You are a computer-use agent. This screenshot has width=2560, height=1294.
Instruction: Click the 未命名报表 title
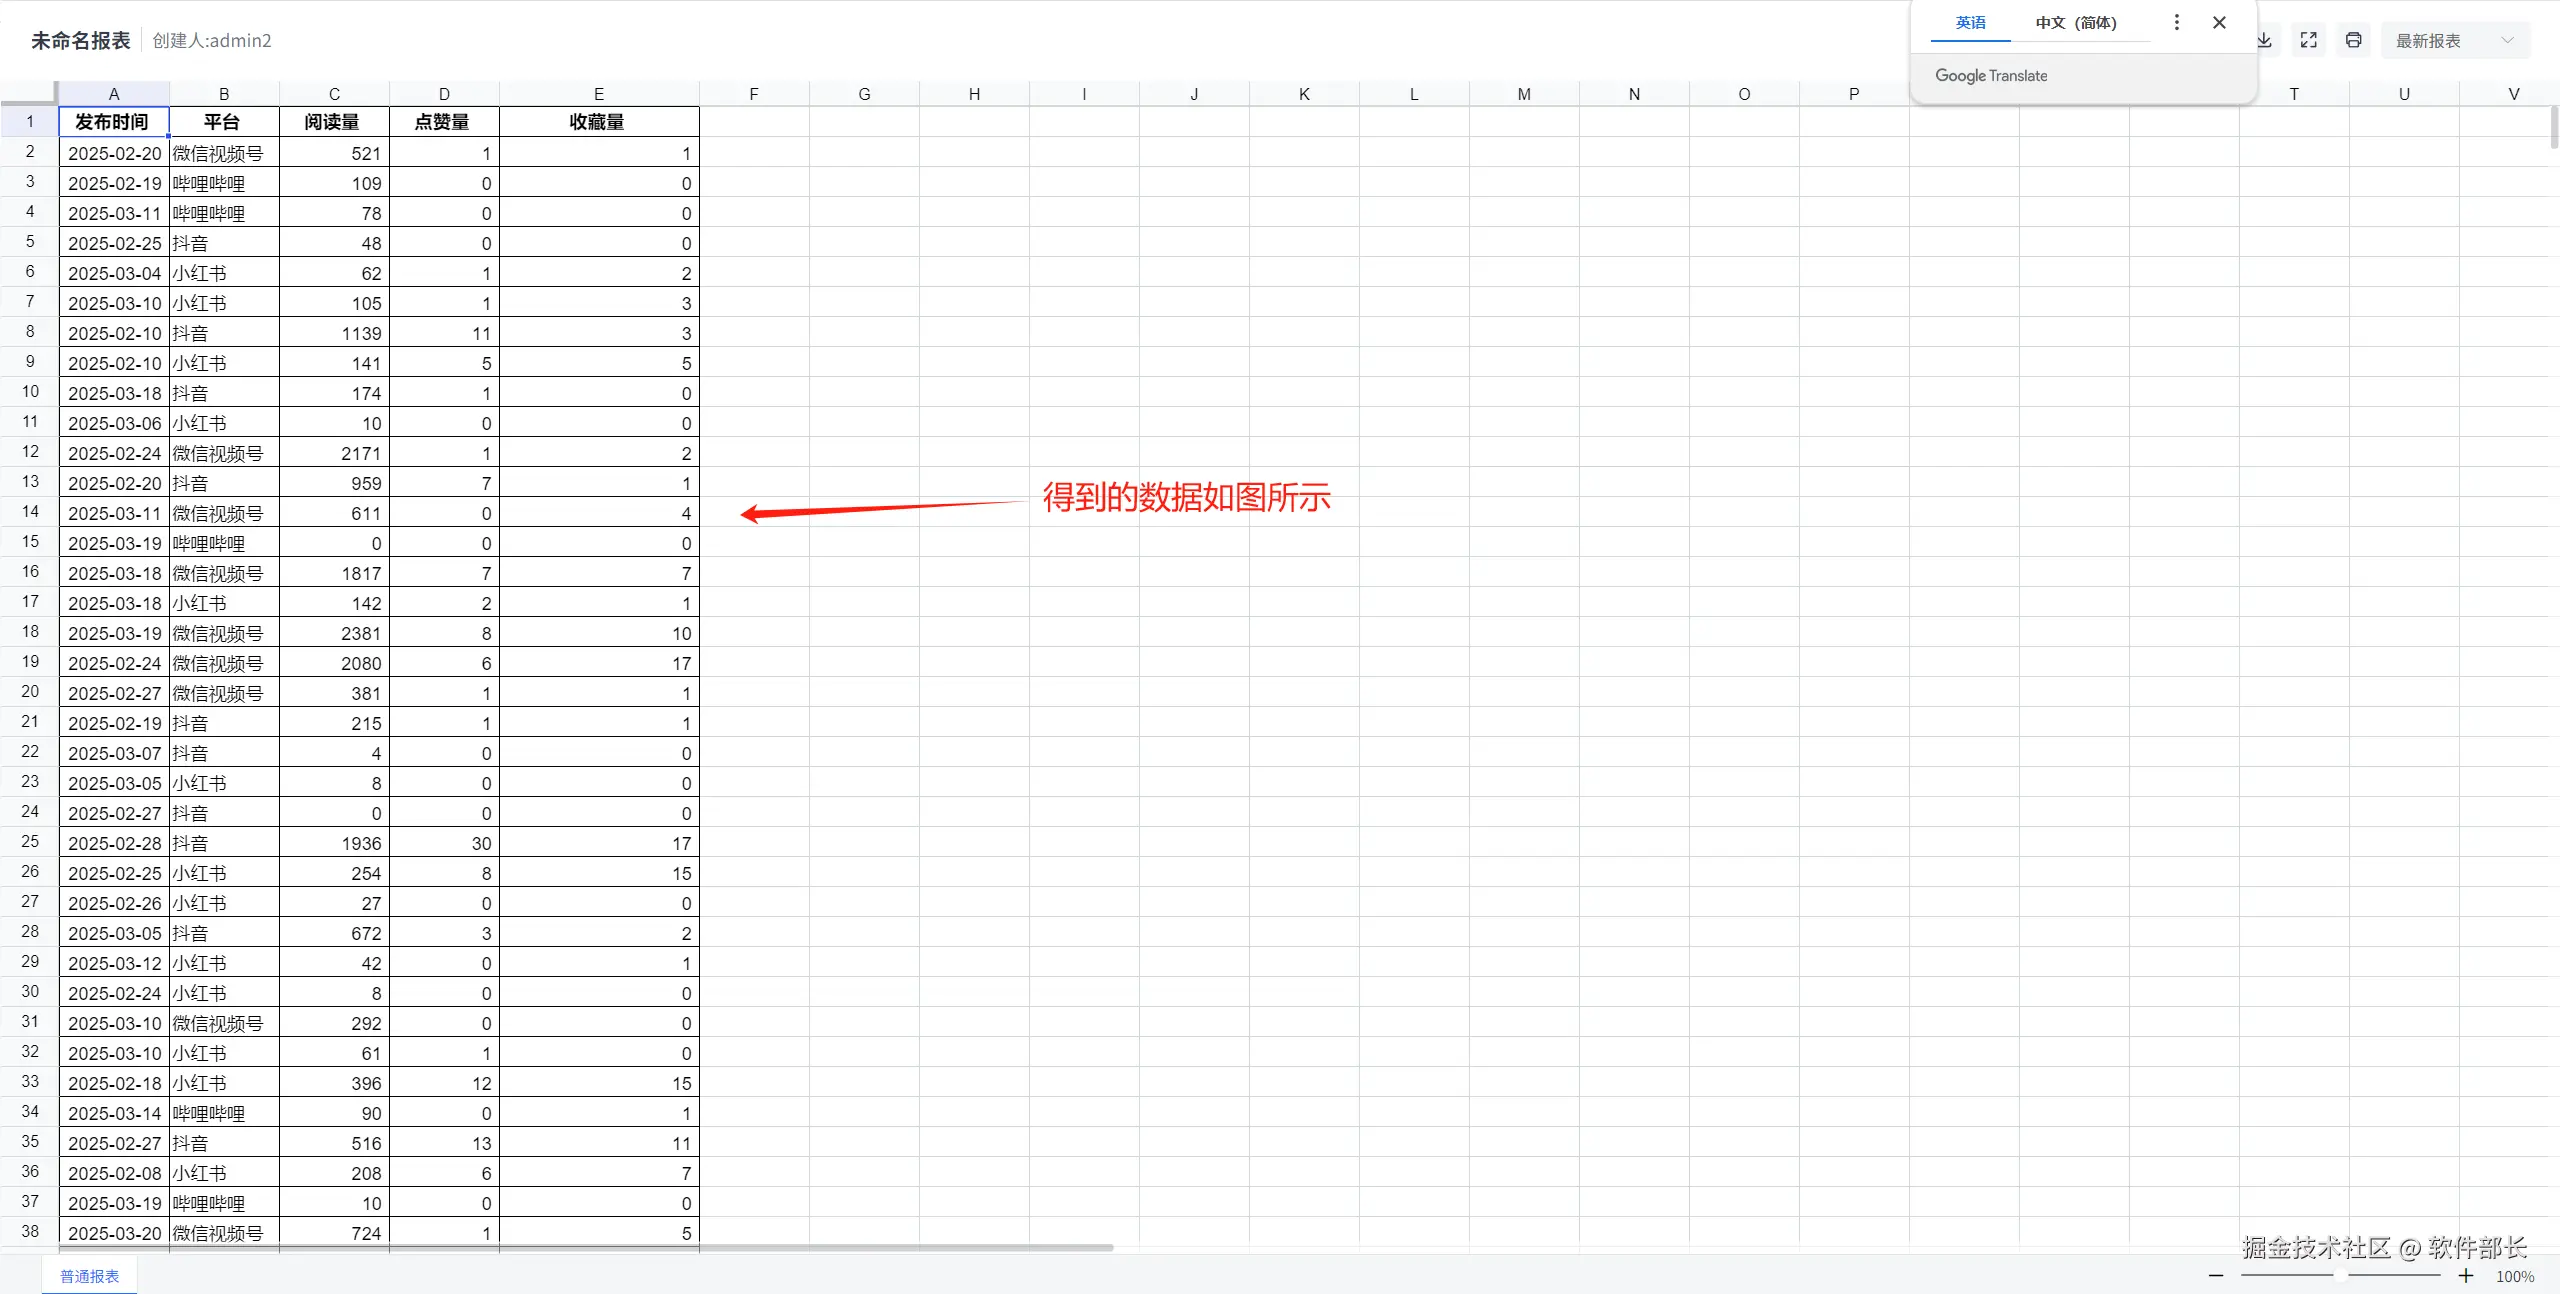click(80, 40)
